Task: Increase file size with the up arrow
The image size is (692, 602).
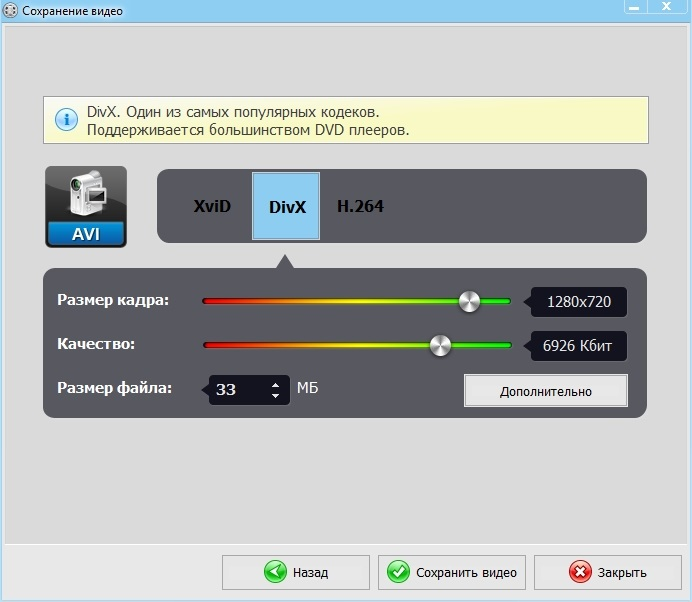Action: pyautogui.click(x=275, y=385)
